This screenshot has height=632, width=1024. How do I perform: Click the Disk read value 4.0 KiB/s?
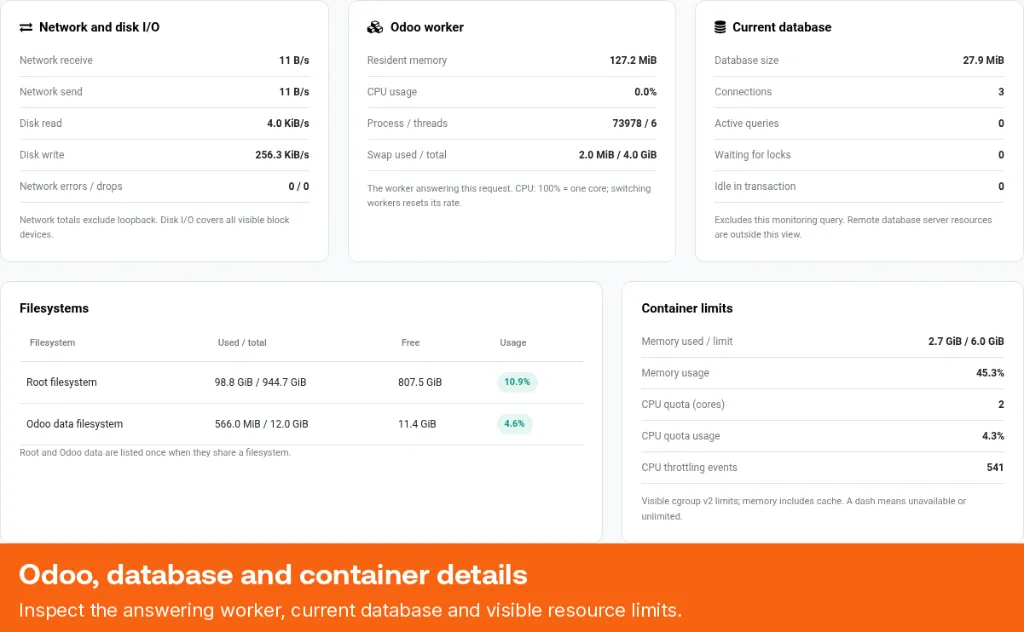(x=288, y=123)
